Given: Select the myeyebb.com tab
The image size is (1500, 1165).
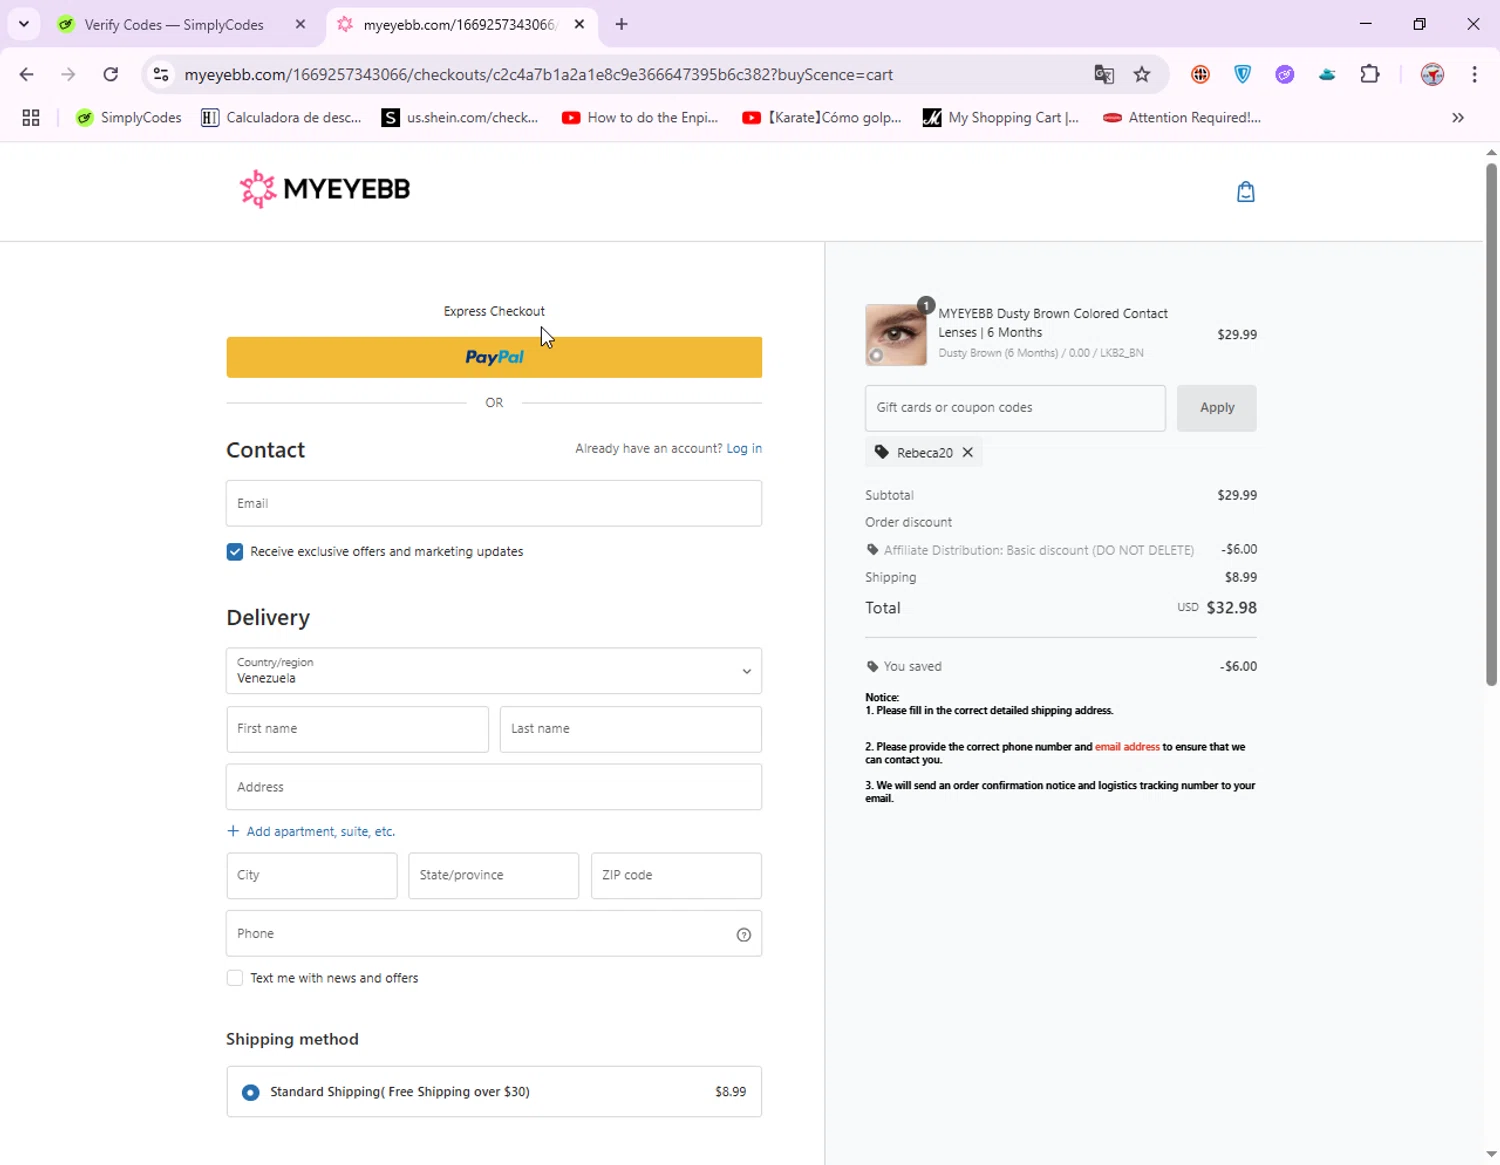Looking at the screenshot, I should [460, 24].
